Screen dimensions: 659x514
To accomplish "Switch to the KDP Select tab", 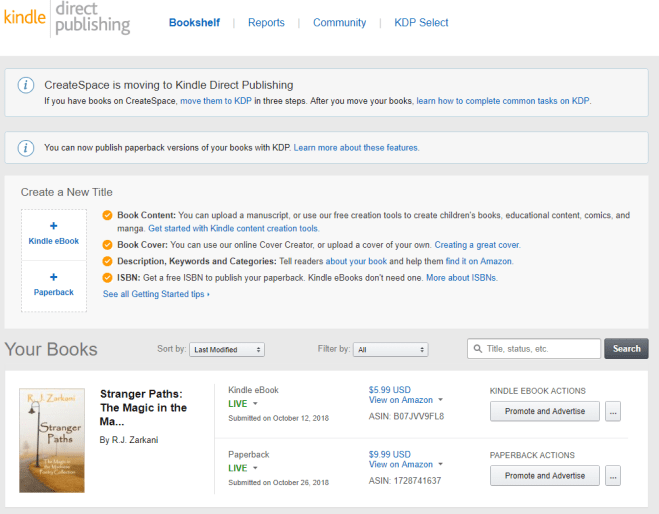I will (x=421, y=22).
